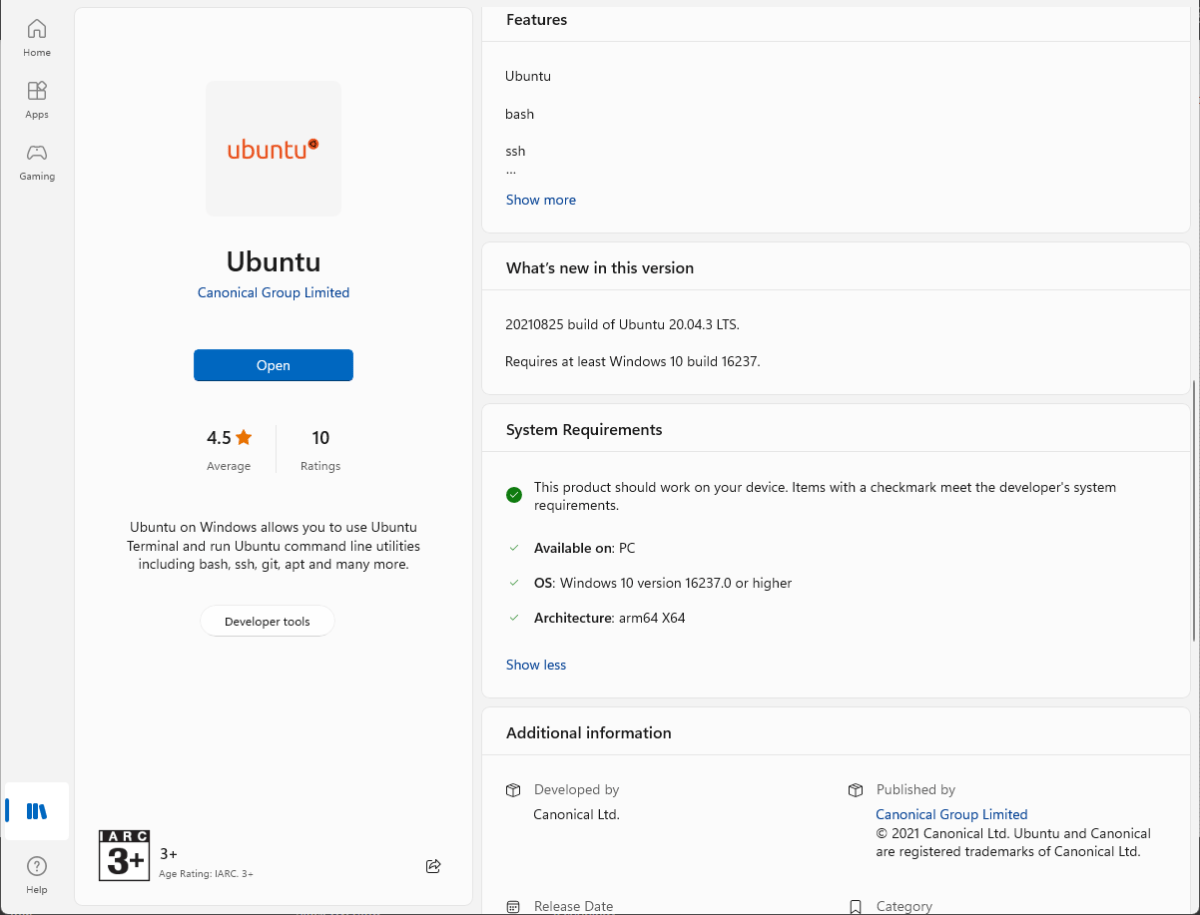Screen dimensions: 1200x915
Task: Click the Additional information header
Action: click(589, 733)
